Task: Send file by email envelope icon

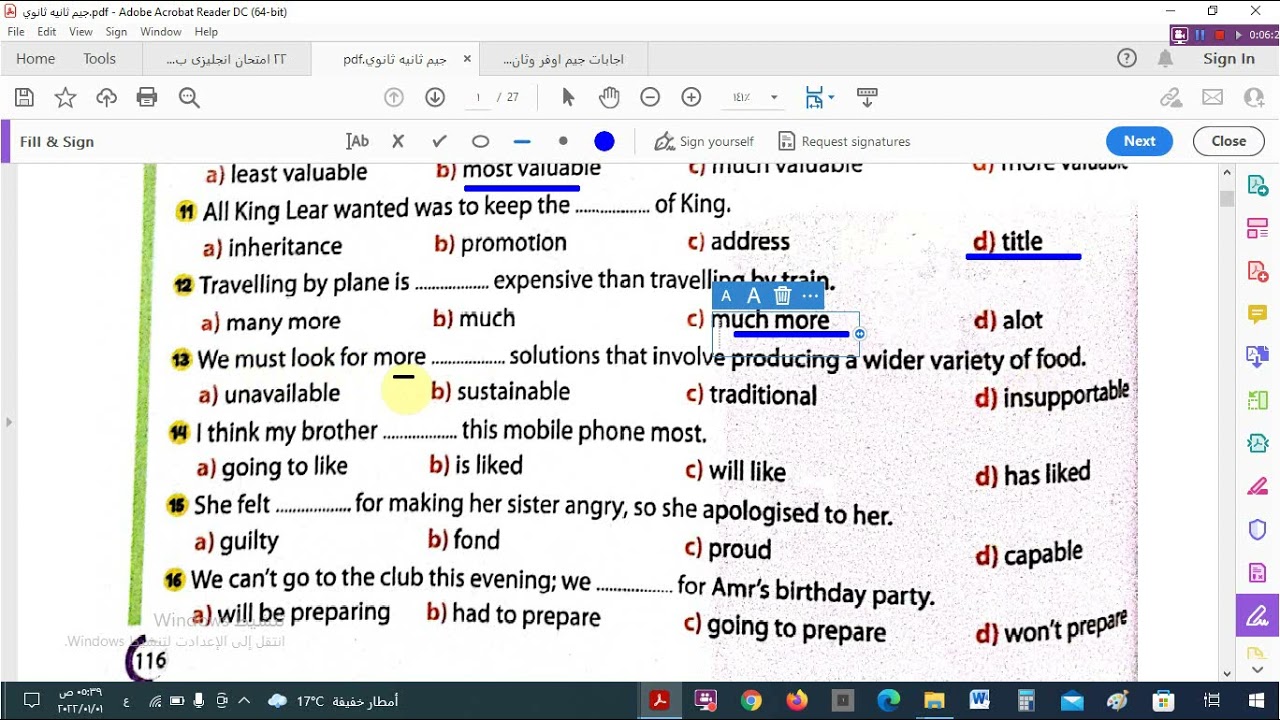Action: coord(1212,97)
